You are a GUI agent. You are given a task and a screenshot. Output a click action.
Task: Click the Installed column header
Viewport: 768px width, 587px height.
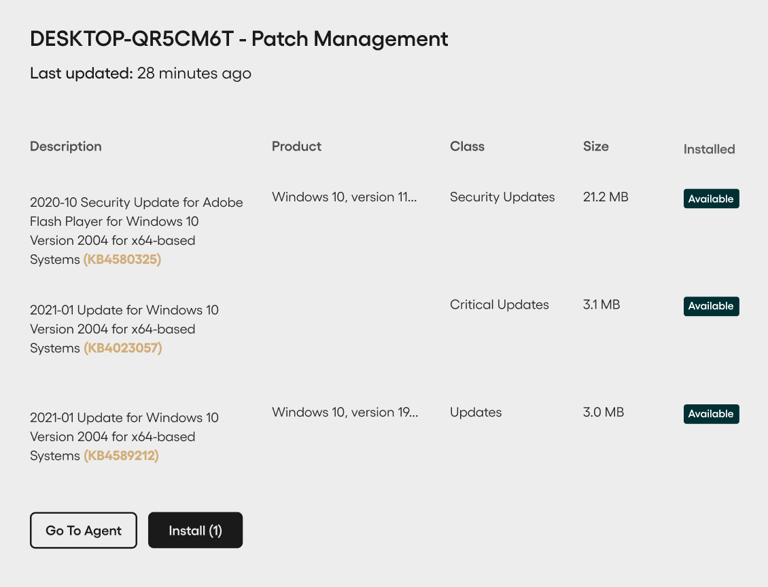[709, 149]
